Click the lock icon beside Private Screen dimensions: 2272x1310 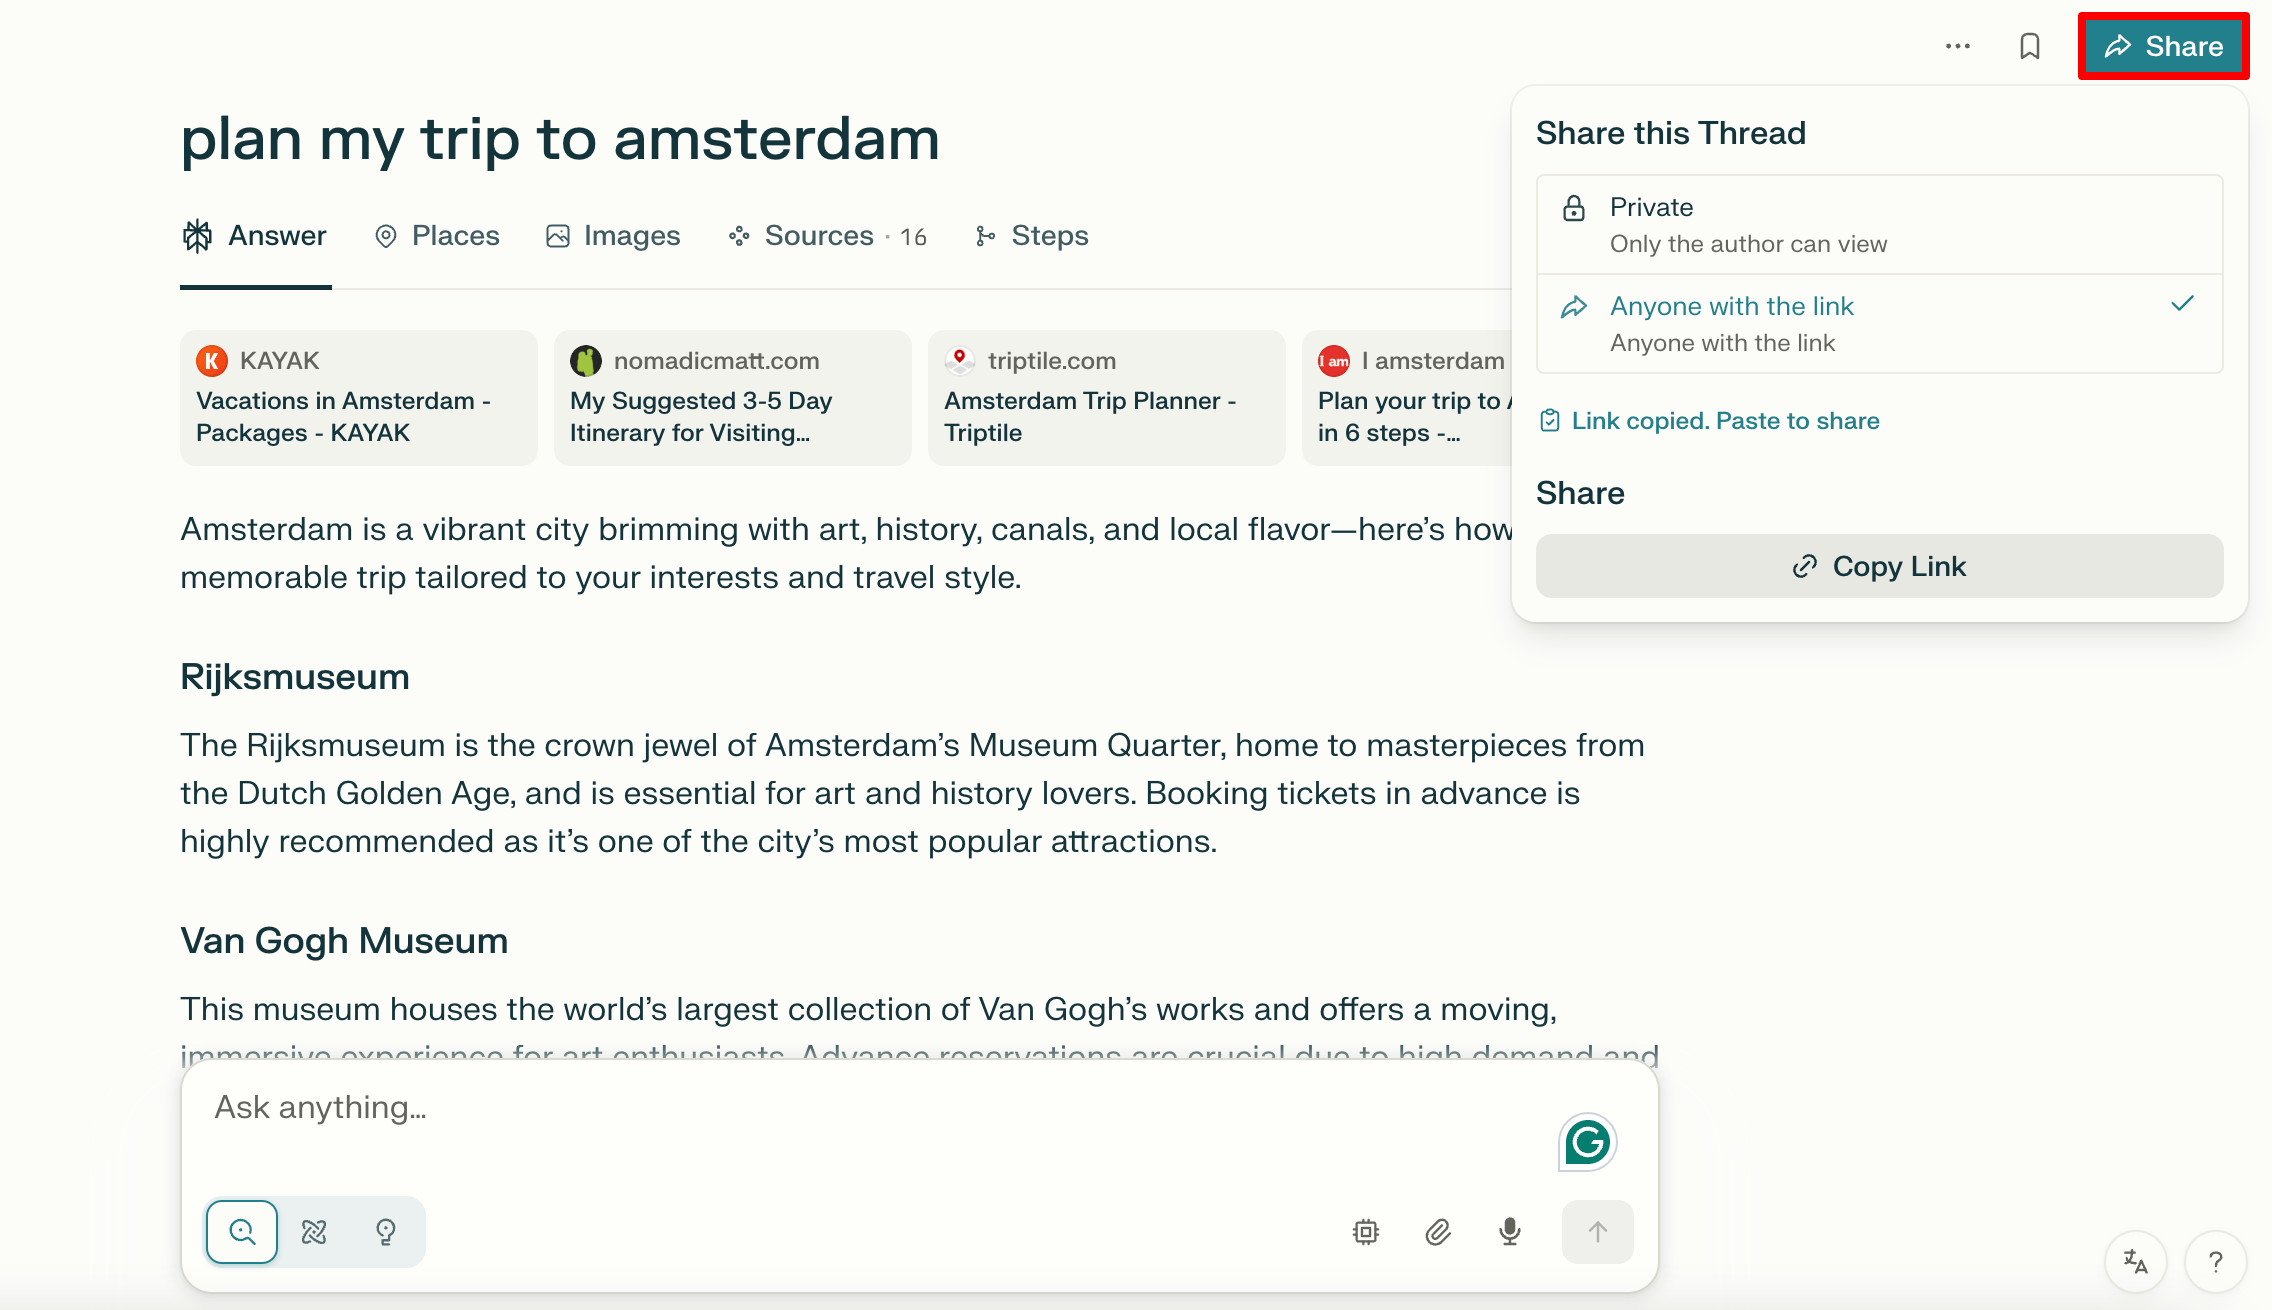[1574, 208]
